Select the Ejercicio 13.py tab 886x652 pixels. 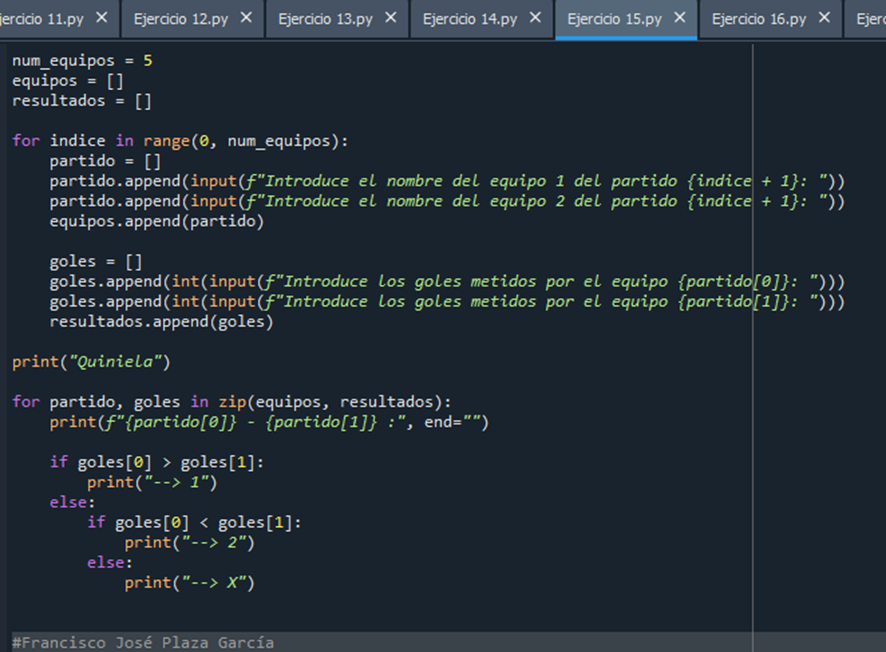tap(325, 19)
